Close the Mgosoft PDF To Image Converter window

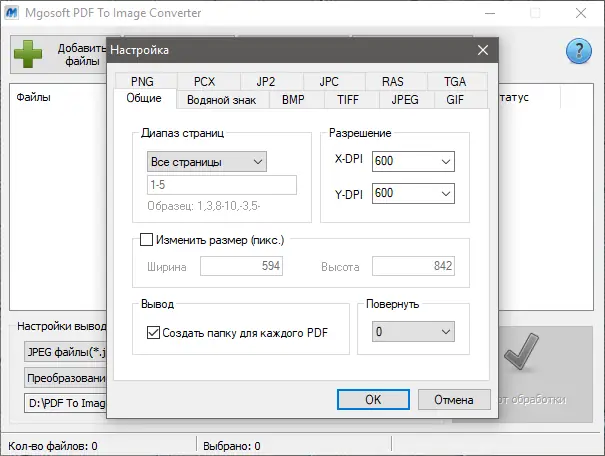point(581,13)
